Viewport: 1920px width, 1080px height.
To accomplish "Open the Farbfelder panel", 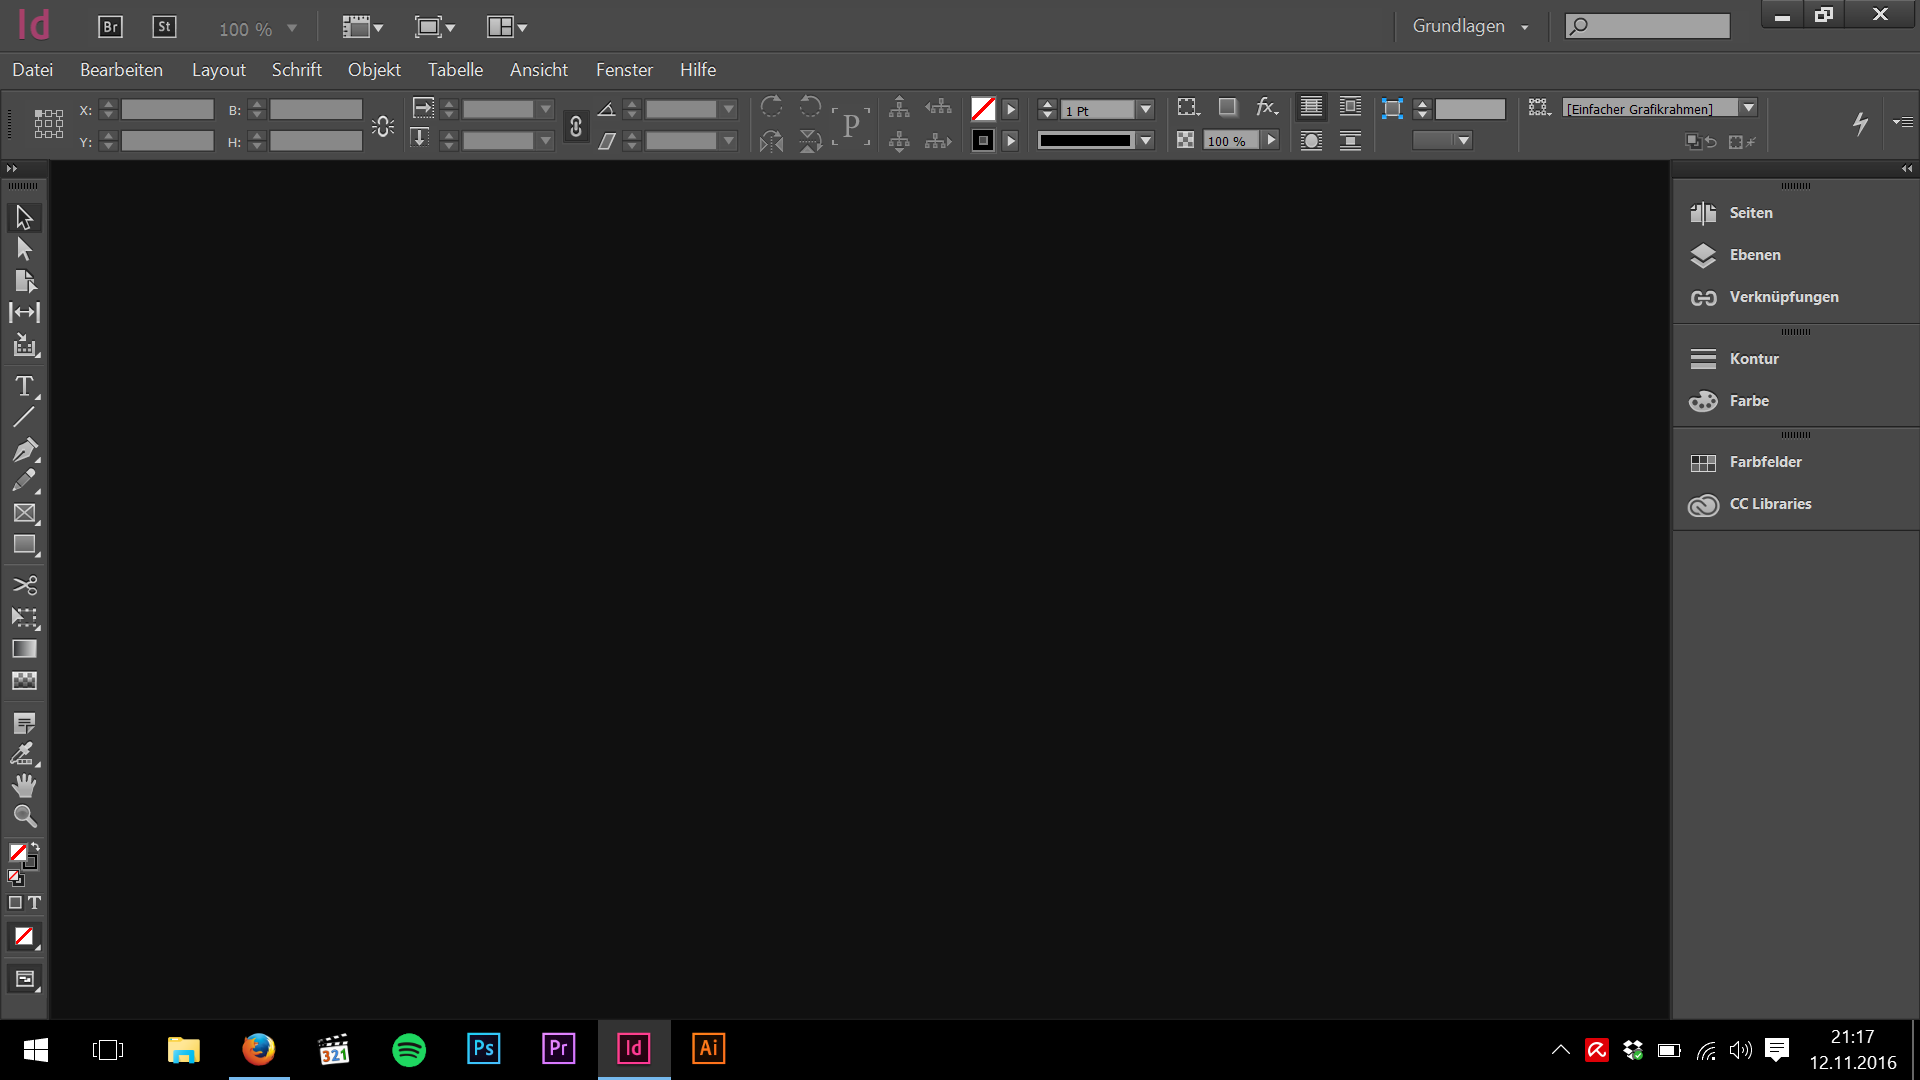I will point(1765,462).
